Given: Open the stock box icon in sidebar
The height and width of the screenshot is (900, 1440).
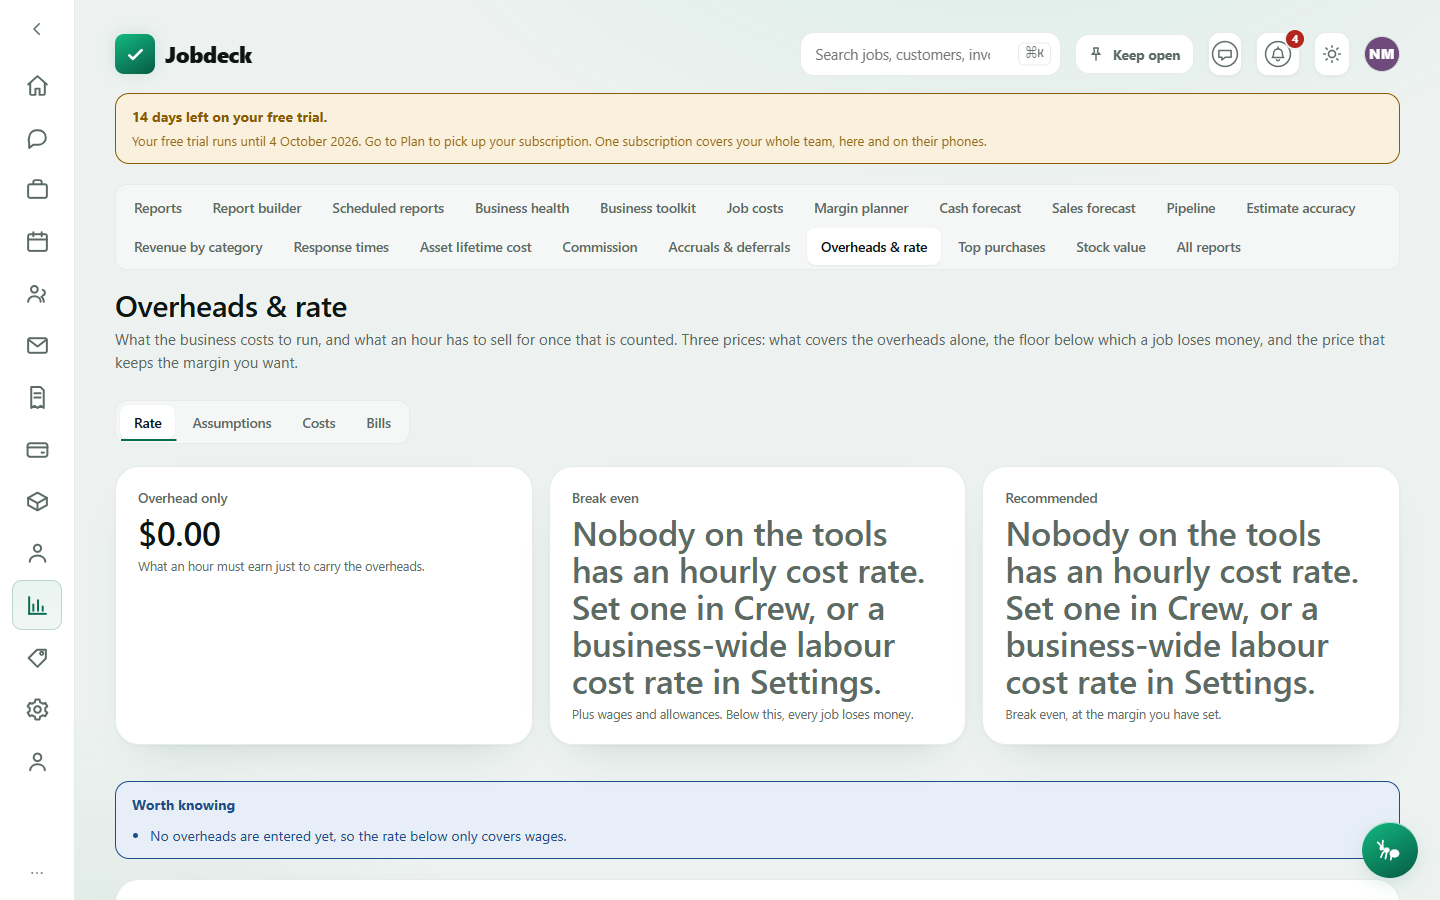Looking at the screenshot, I should (x=37, y=502).
